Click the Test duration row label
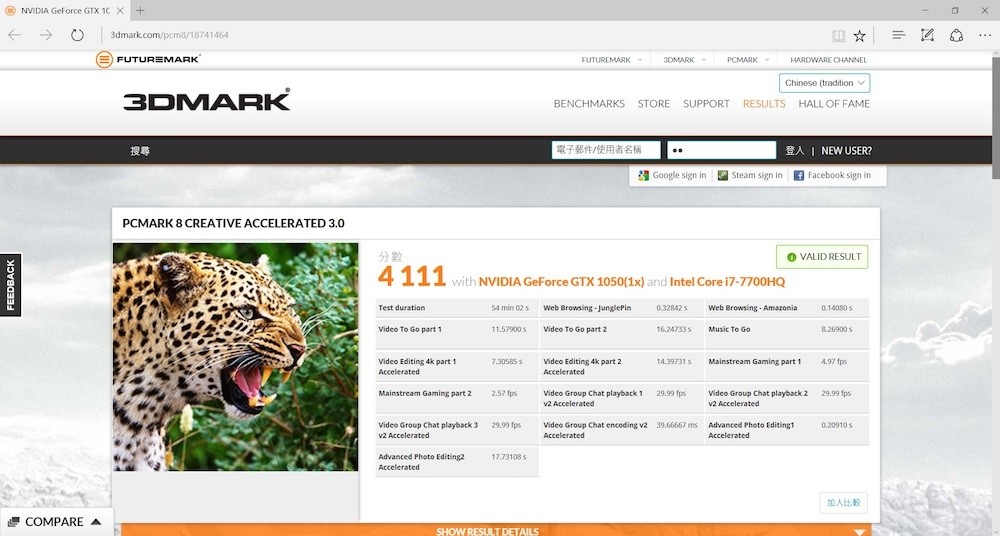Image resolution: width=1000 pixels, height=536 pixels. click(x=401, y=308)
